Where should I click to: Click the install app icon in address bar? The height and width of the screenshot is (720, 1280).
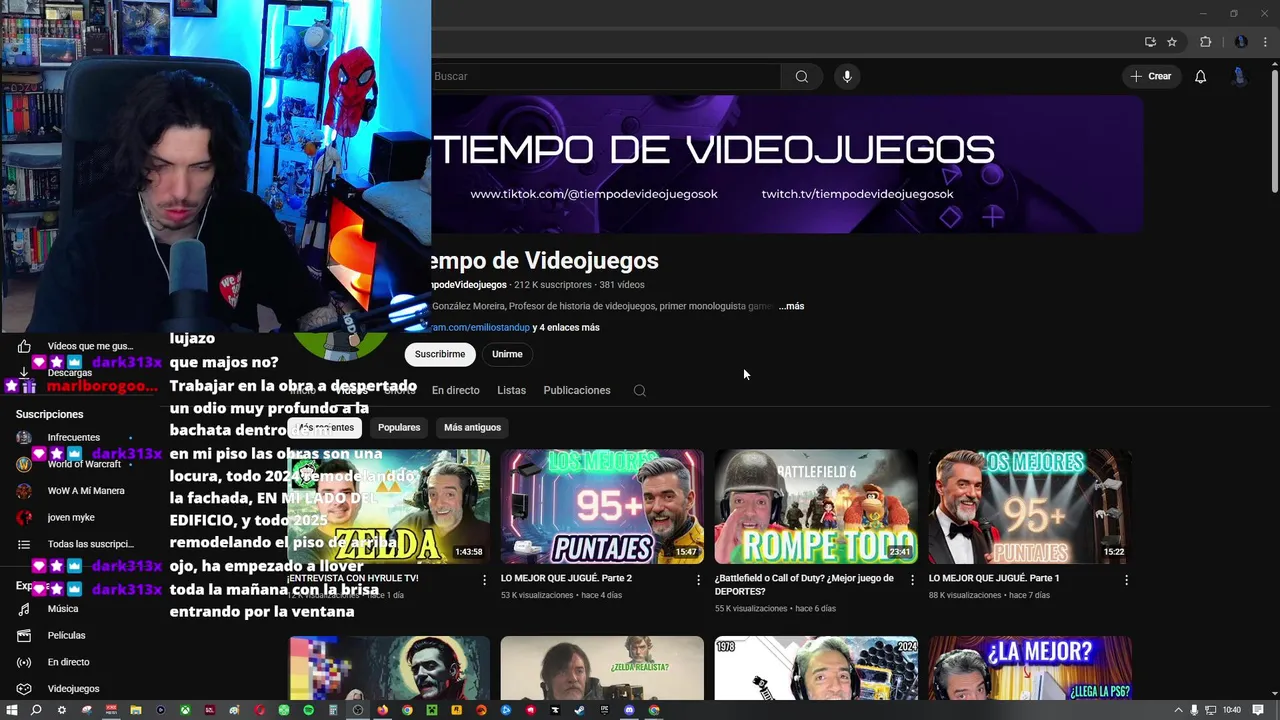pos(1150,42)
